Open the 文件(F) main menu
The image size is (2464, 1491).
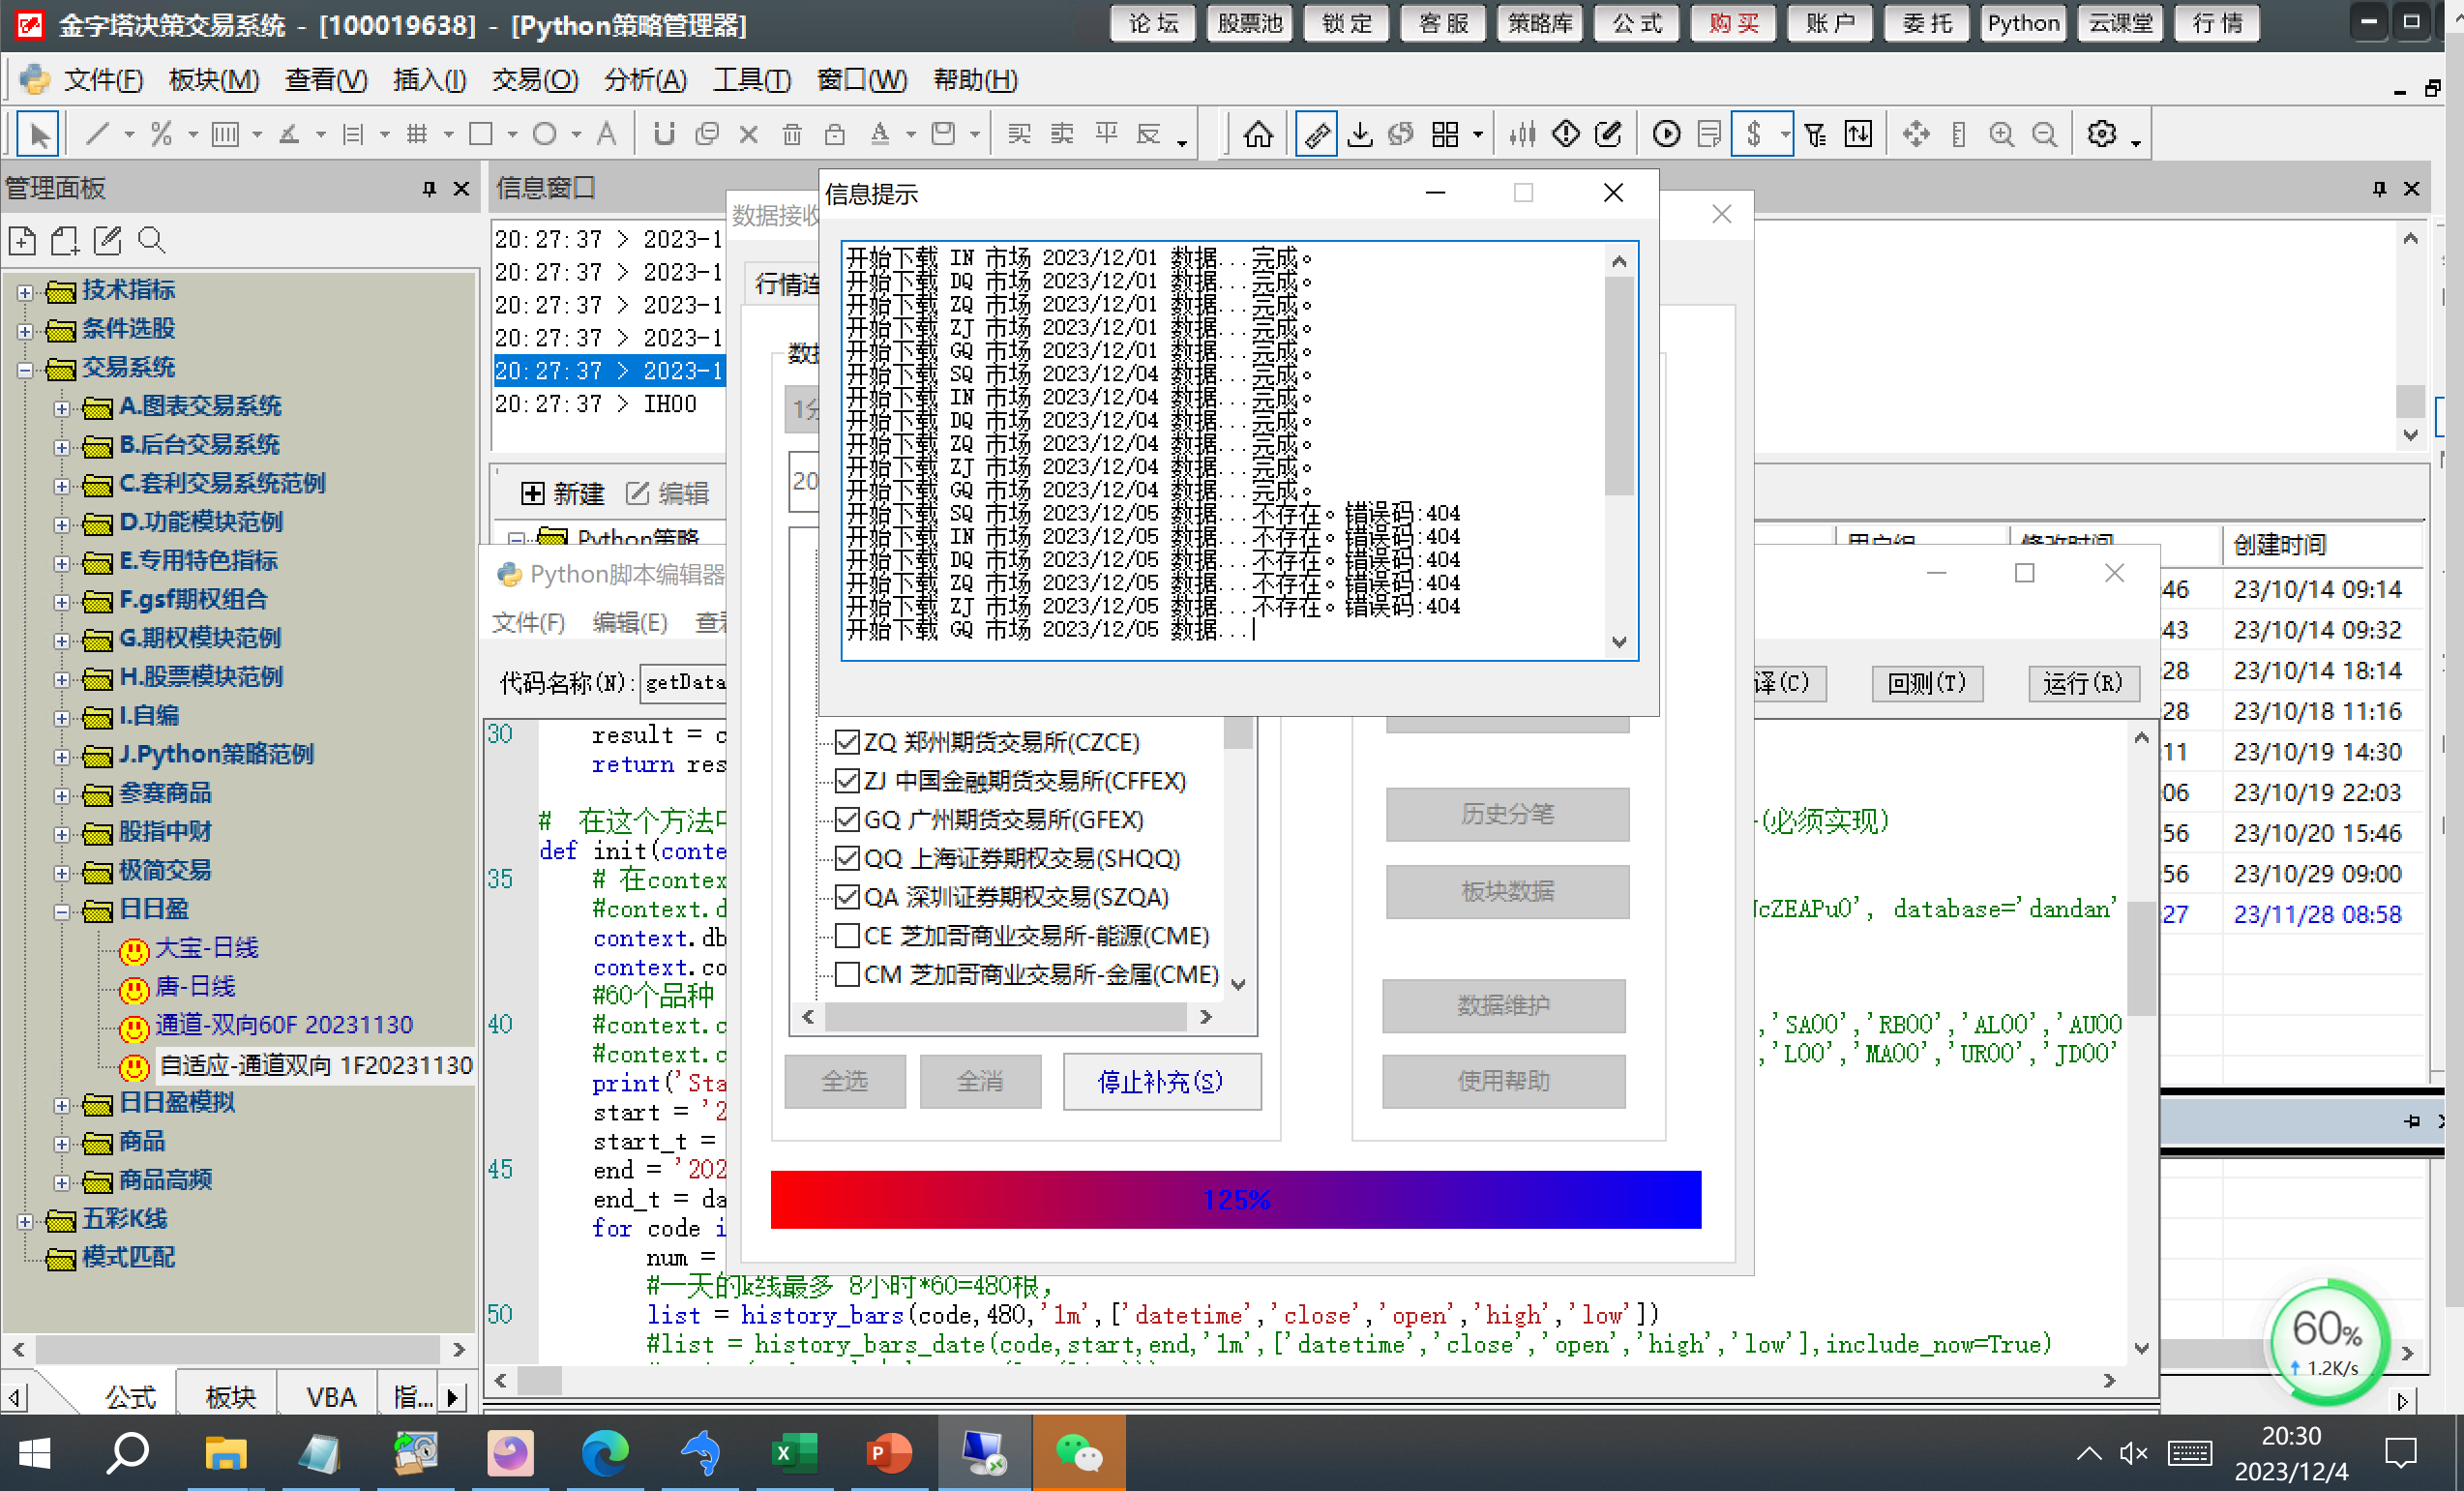[103, 80]
